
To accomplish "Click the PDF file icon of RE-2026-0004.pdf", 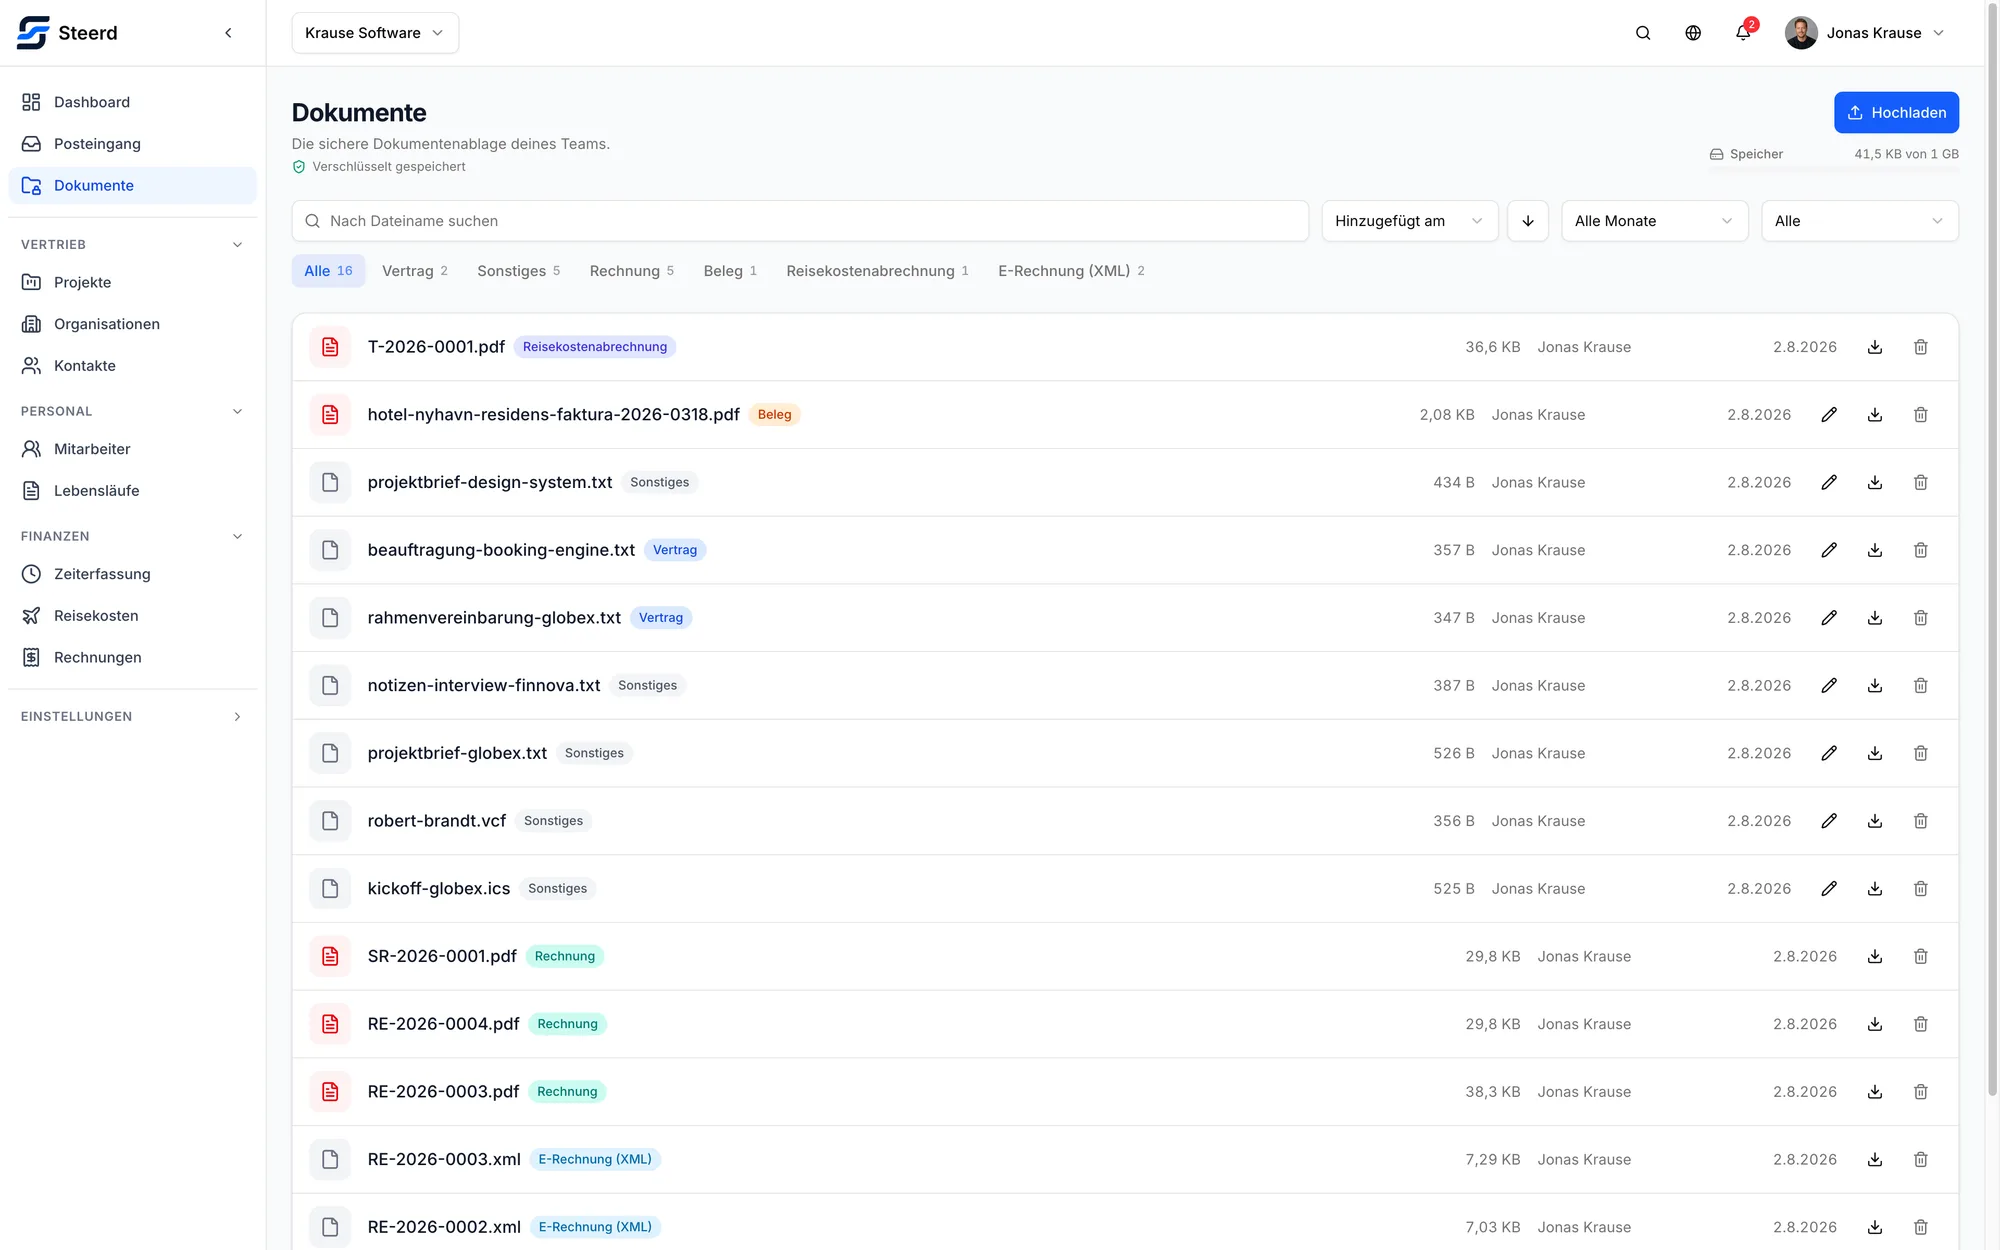I will click(330, 1024).
